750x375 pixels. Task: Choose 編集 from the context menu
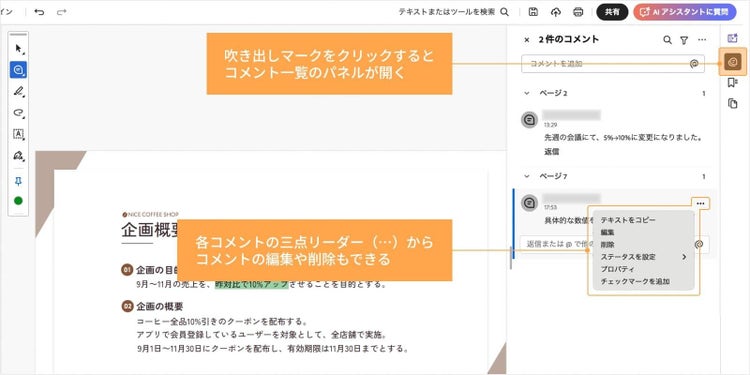(607, 232)
